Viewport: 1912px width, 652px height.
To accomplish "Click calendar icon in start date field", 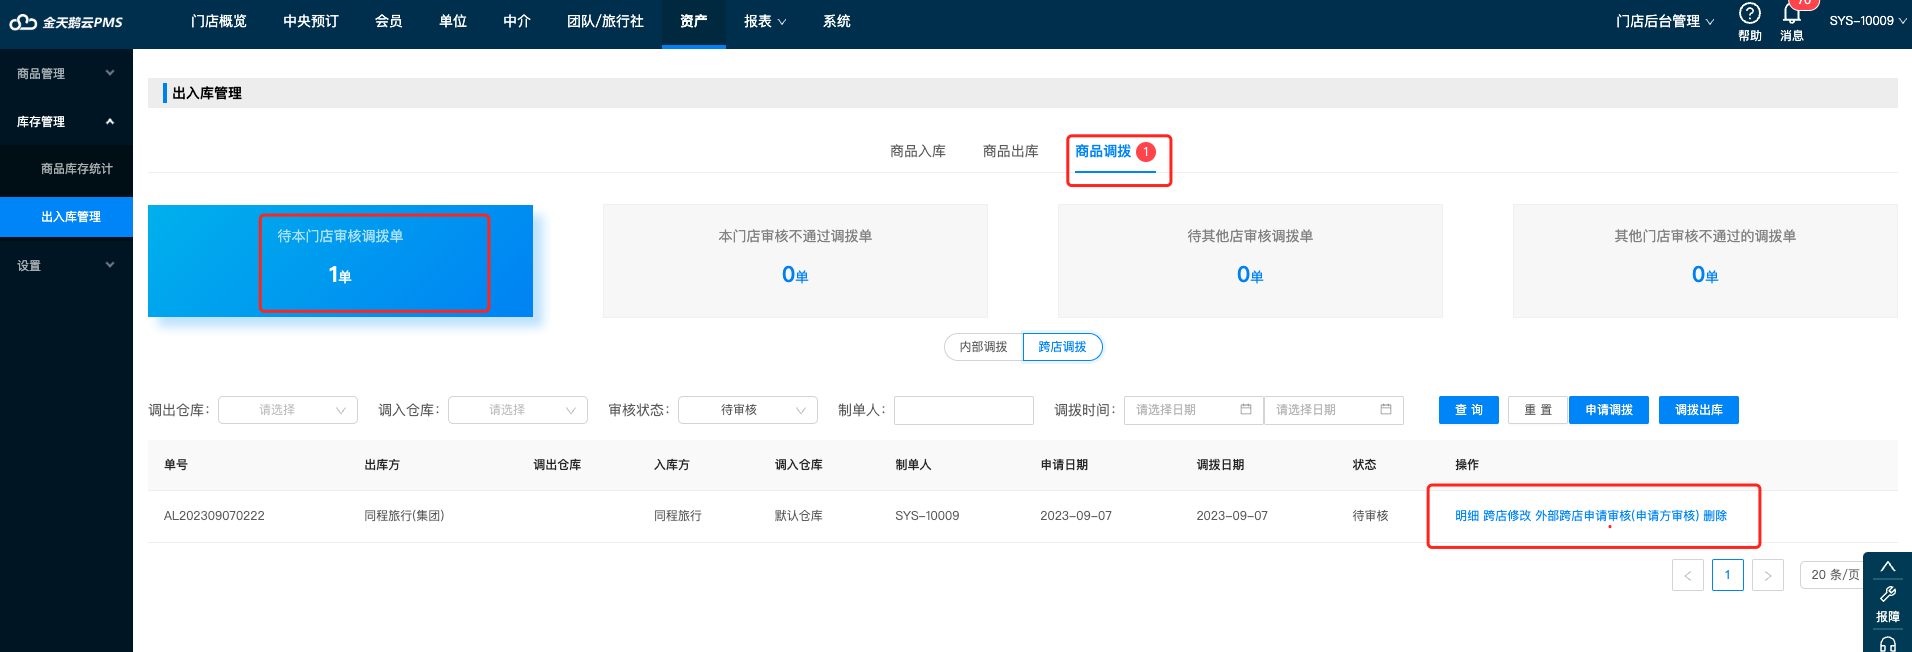I will [1246, 409].
